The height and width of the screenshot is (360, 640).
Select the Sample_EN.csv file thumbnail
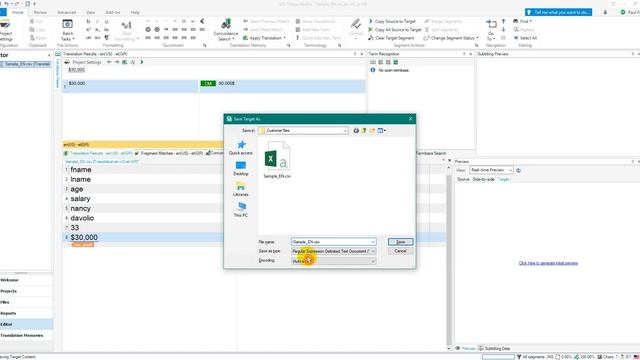(x=277, y=160)
